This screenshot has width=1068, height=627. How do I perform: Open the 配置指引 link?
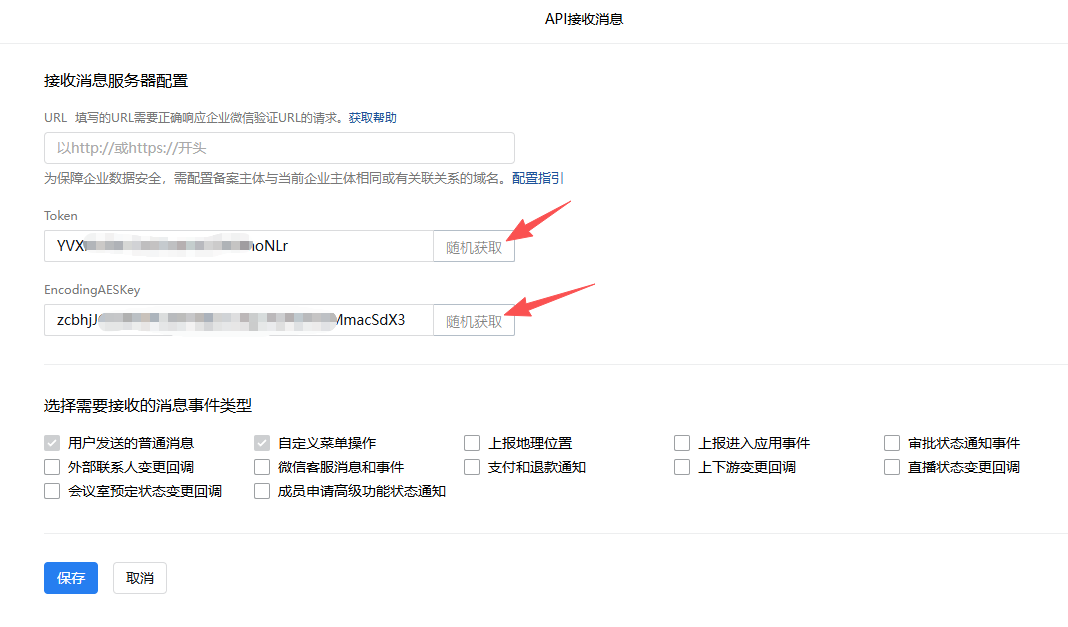click(537, 178)
